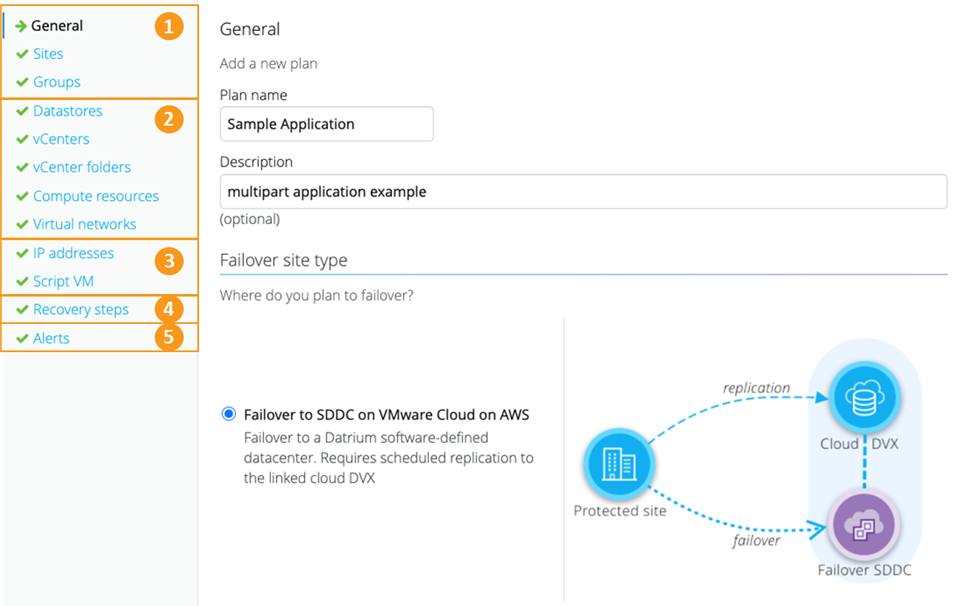Click orange callout badge number 5
The image size is (967, 606).
pos(168,337)
